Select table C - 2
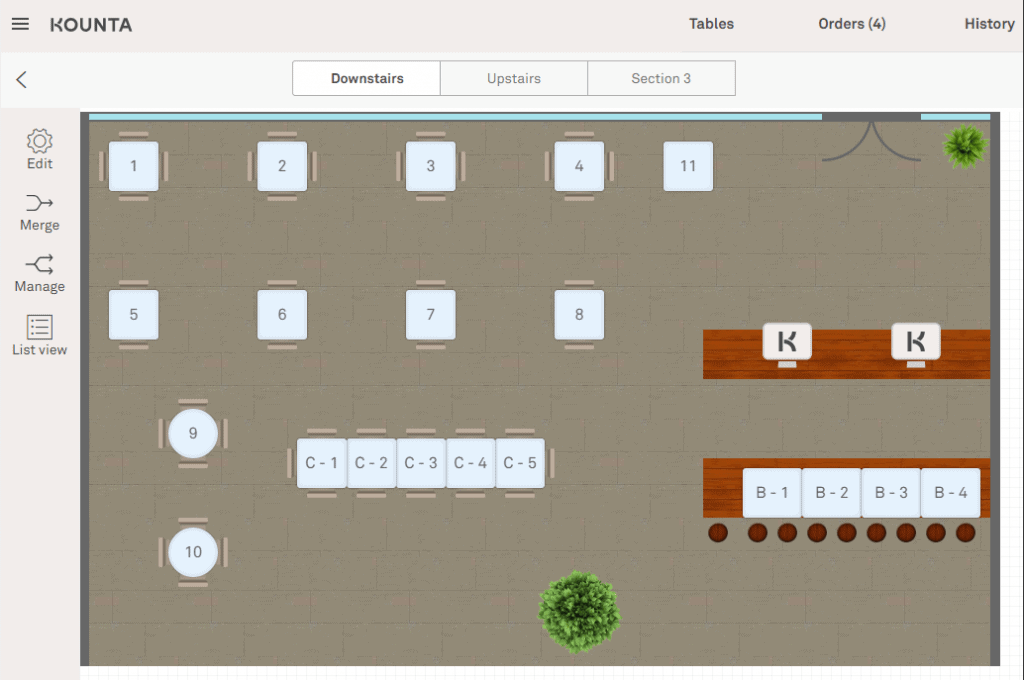Image resolution: width=1024 pixels, height=680 pixels. pyautogui.click(x=371, y=463)
